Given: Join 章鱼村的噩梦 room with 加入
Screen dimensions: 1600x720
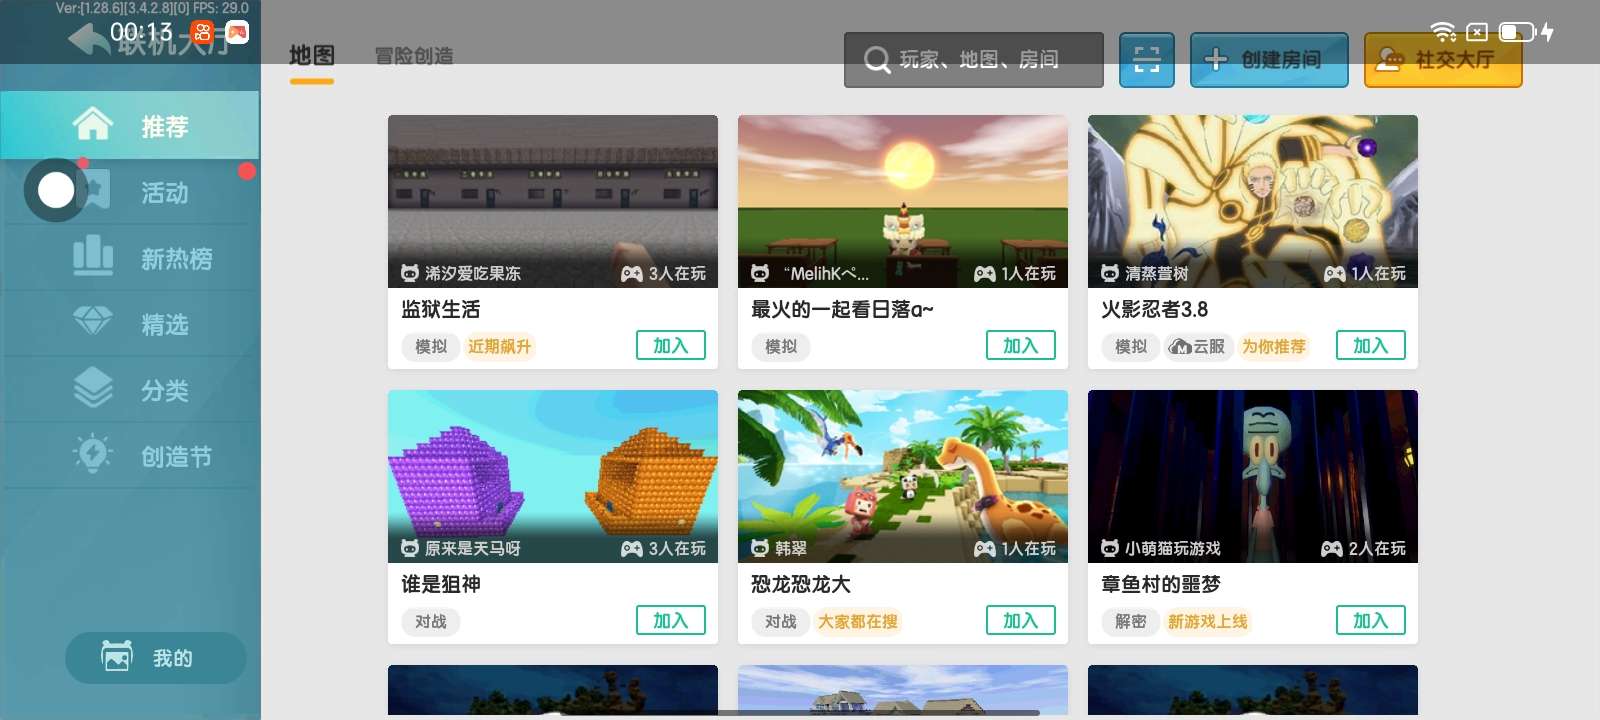Looking at the screenshot, I should (1371, 620).
